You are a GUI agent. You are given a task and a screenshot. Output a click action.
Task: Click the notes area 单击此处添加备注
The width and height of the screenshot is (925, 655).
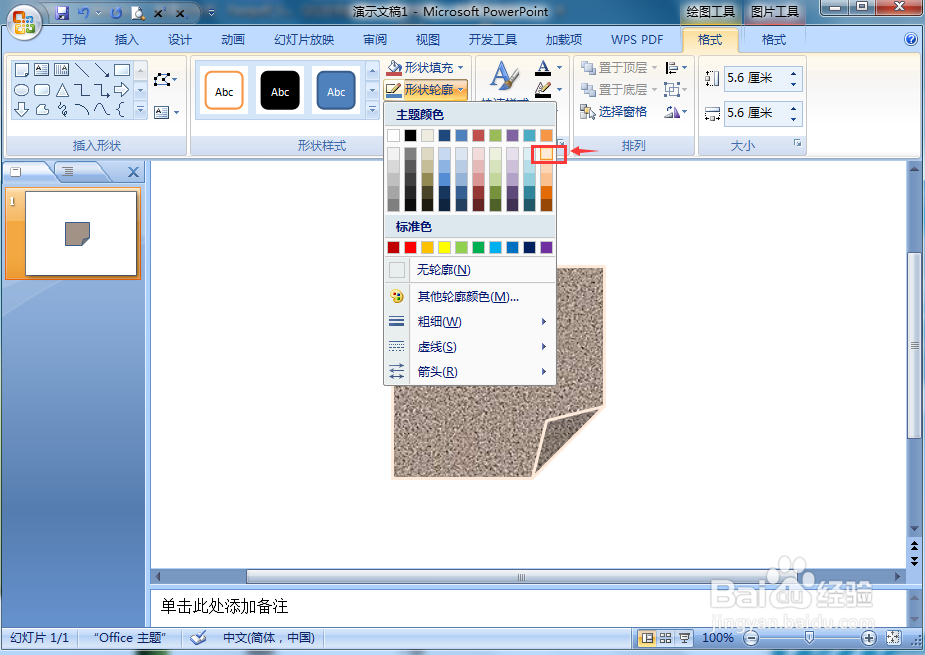224,606
